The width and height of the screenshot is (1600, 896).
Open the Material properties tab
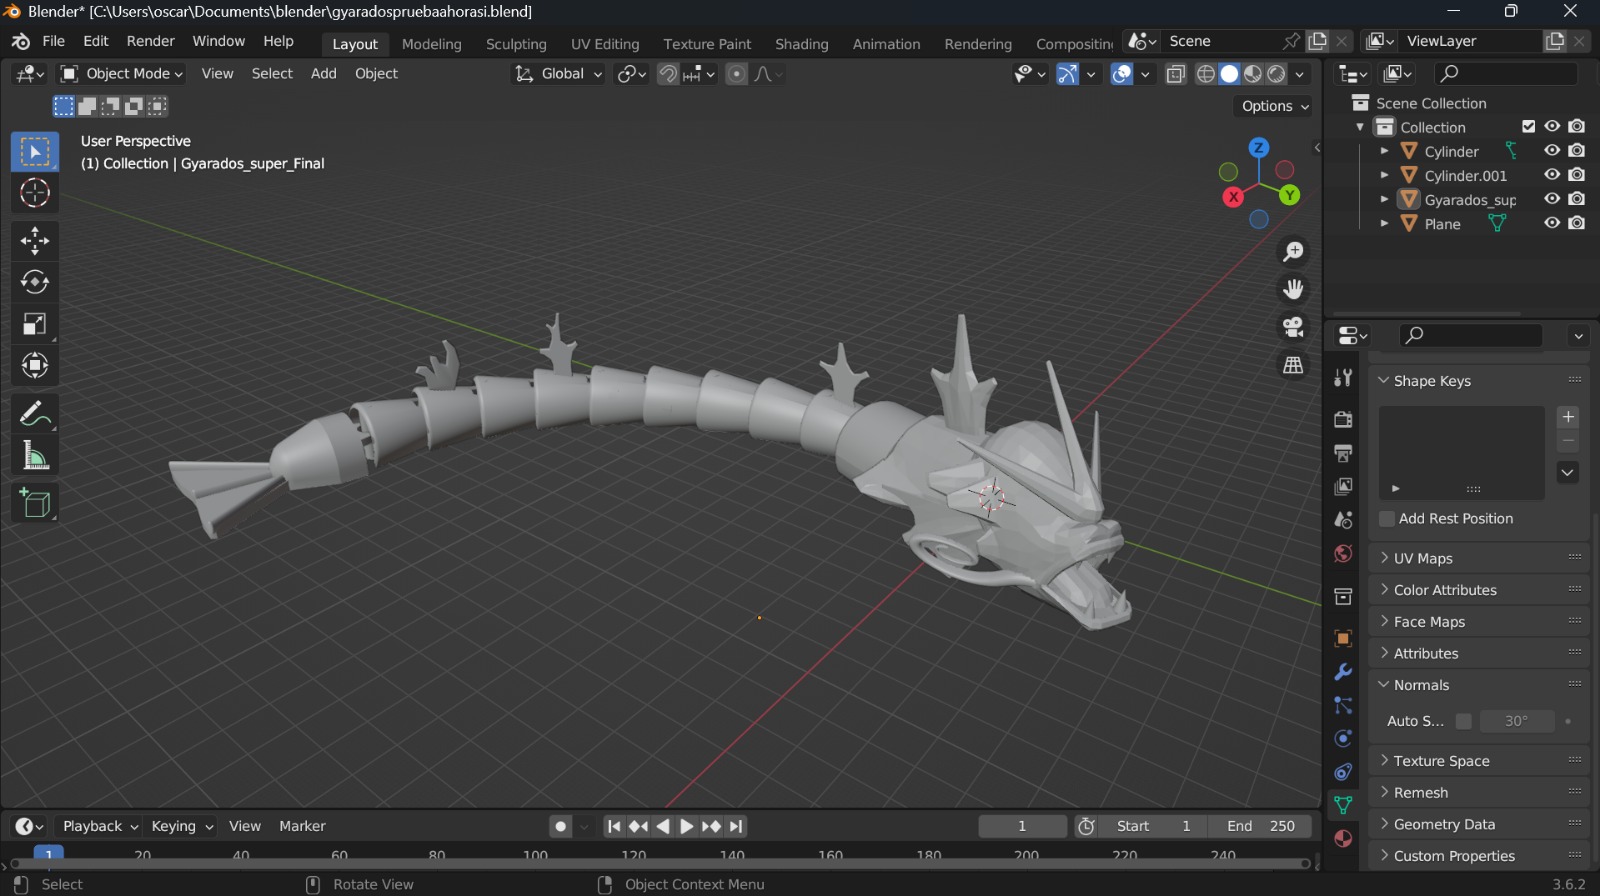click(x=1343, y=839)
